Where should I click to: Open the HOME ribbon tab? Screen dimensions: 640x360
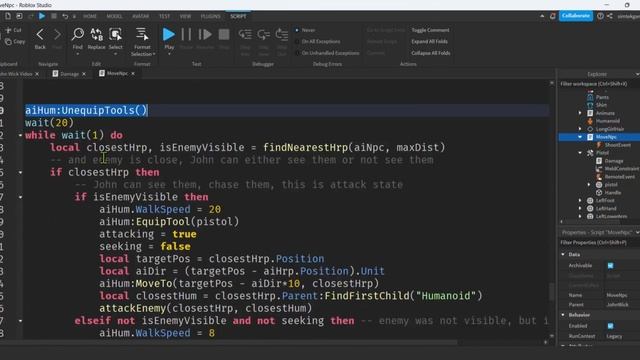click(x=90, y=16)
